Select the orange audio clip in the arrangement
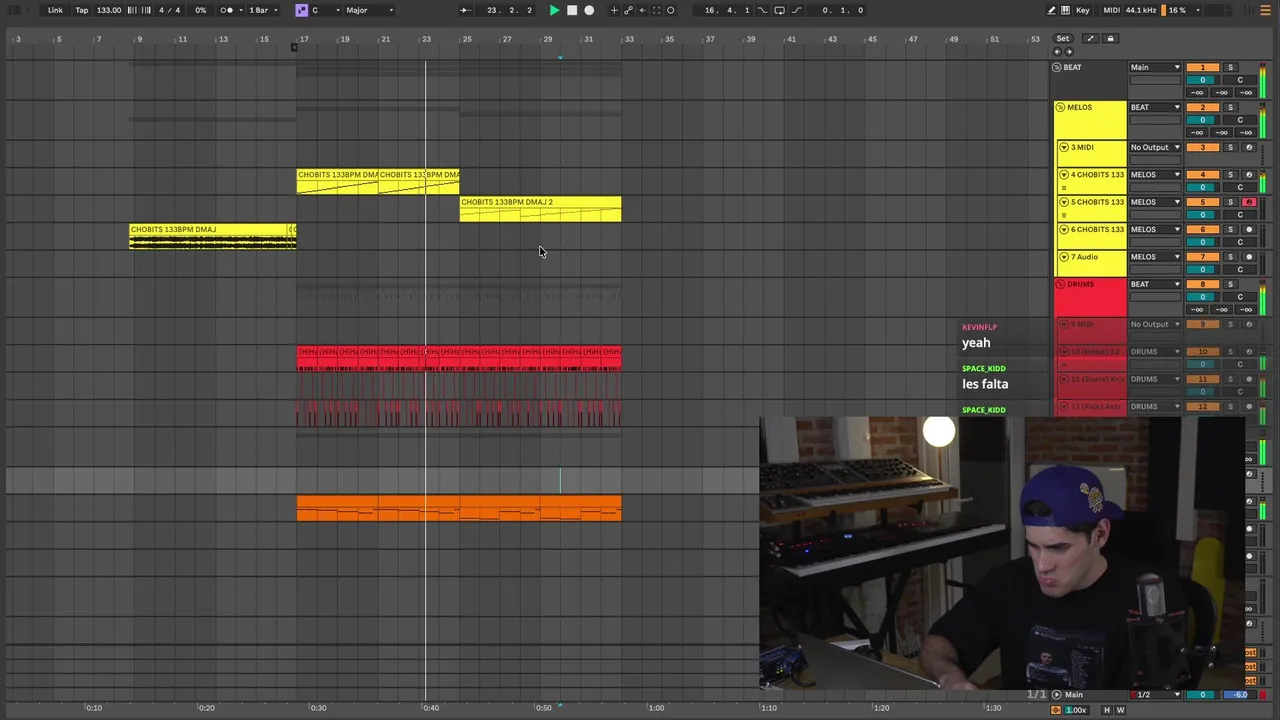 coord(459,508)
